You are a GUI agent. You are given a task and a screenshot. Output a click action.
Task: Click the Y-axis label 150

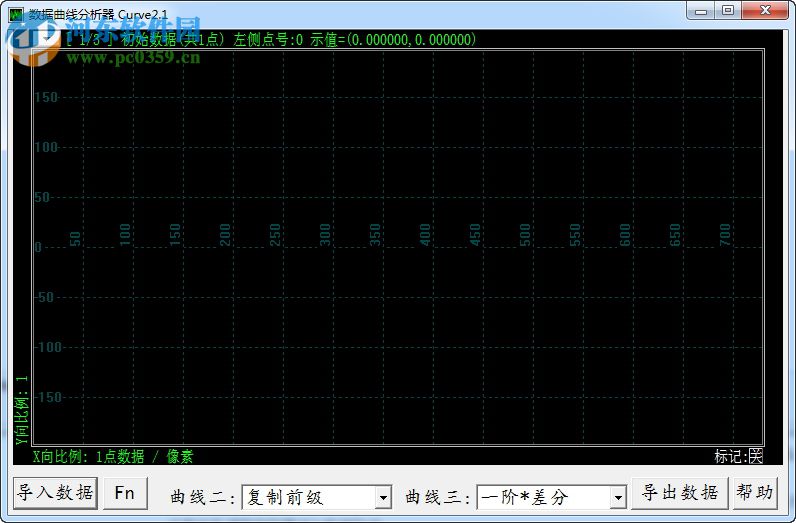(46, 97)
